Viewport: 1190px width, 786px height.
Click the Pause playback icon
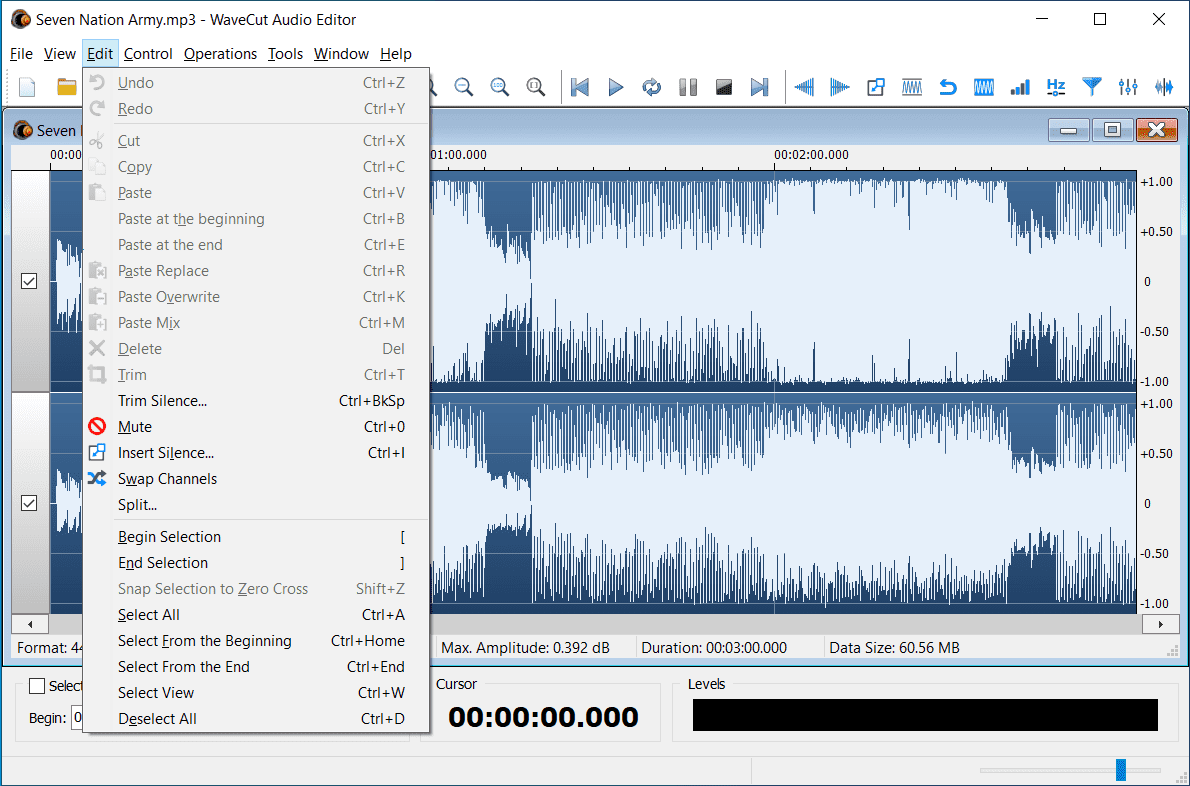(x=688, y=88)
